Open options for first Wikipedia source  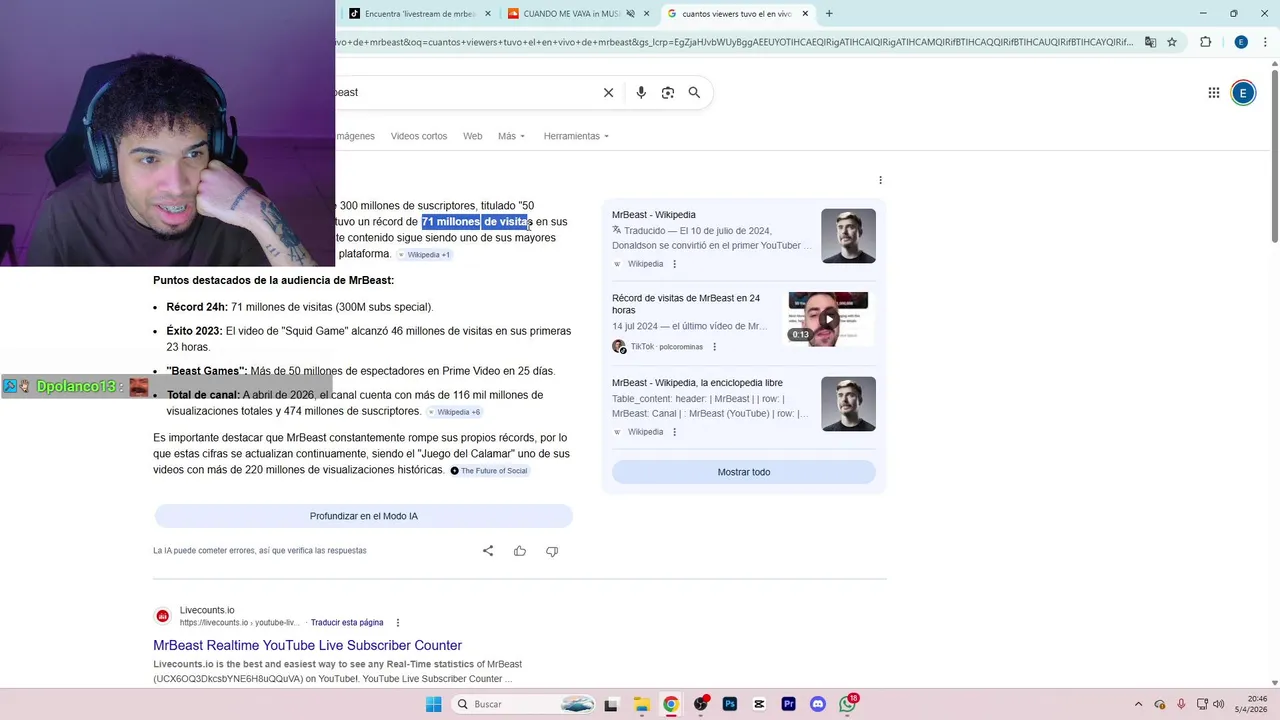[674, 264]
